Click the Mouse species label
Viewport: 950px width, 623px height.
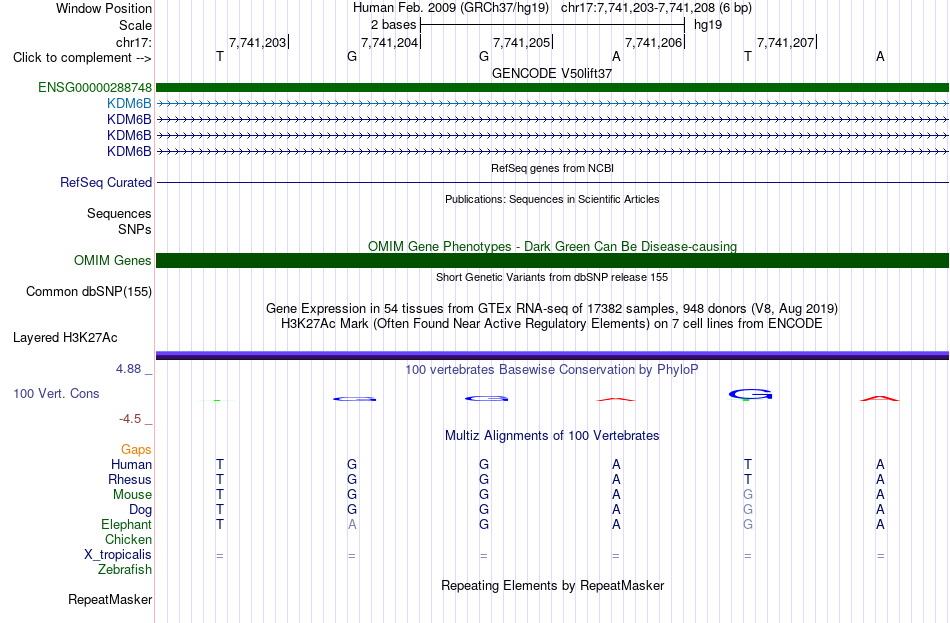pos(132,495)
